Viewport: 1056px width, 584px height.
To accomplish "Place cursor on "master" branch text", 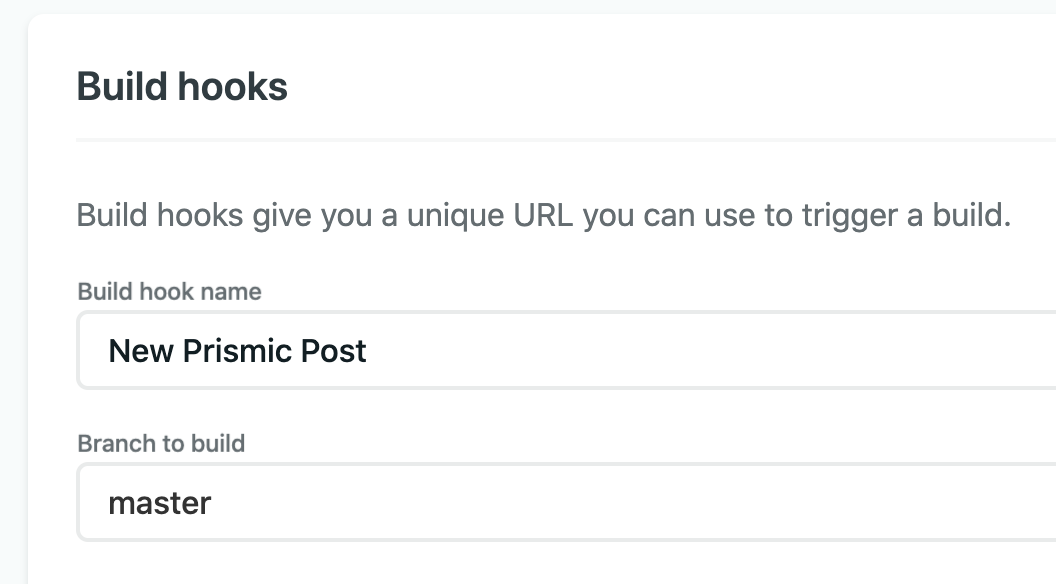I will [160, 502].
